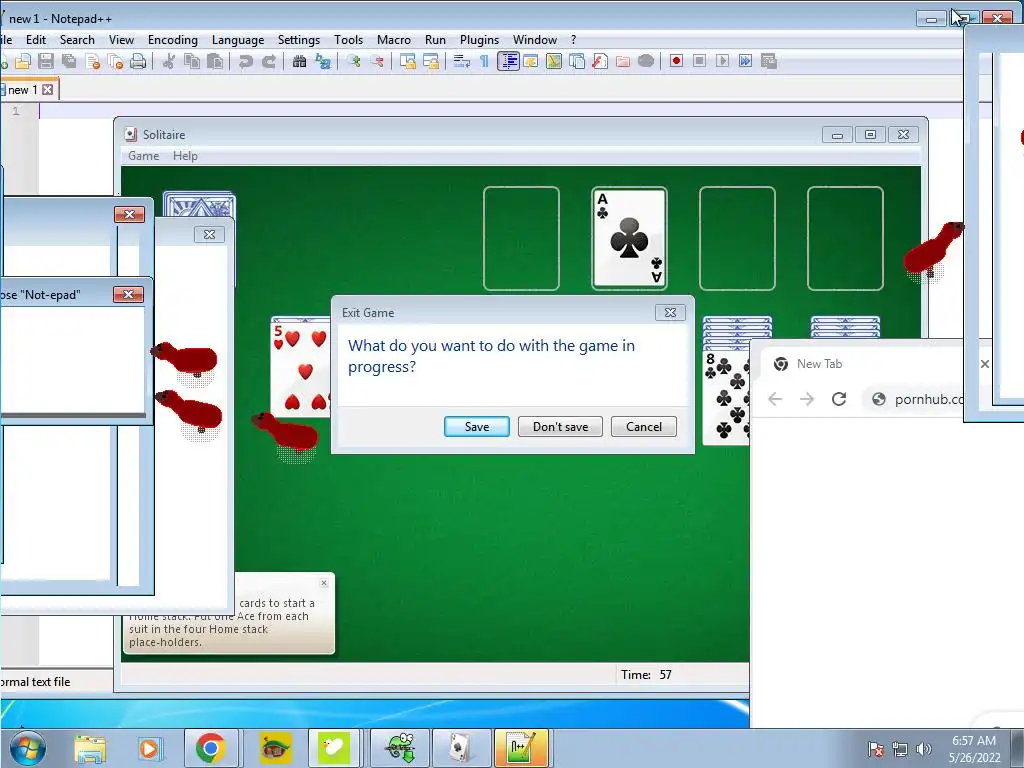This screenshot has height=768, width=1024.
Task: Toggle the Synchronize Horizontal Scrolling icon
Action: [431, 61]
